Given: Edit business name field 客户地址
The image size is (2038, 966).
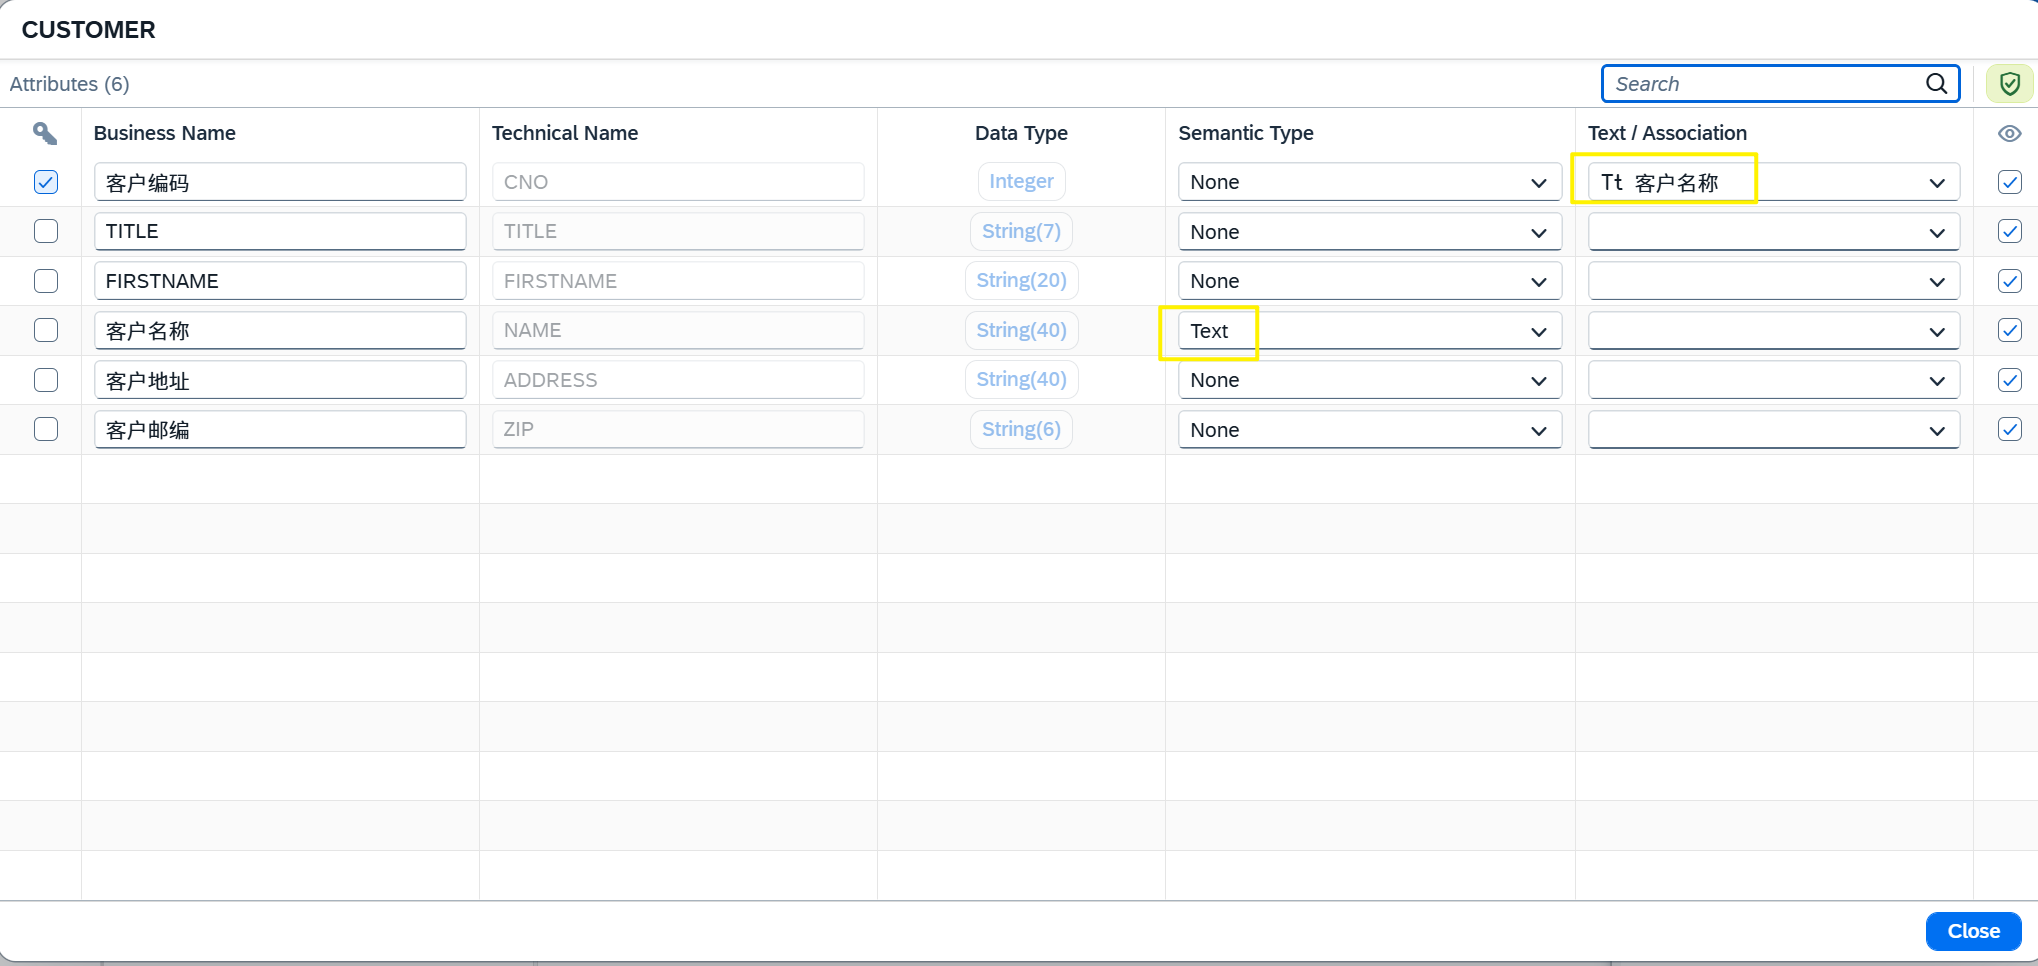Looking at the screenshot, I should 280,380.
